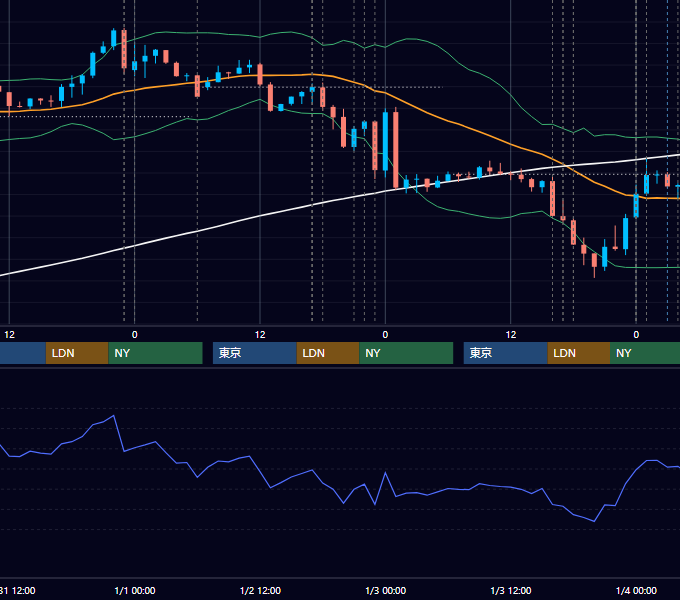Click the LDN block following 1/3 12:00

tap(579, 353)
